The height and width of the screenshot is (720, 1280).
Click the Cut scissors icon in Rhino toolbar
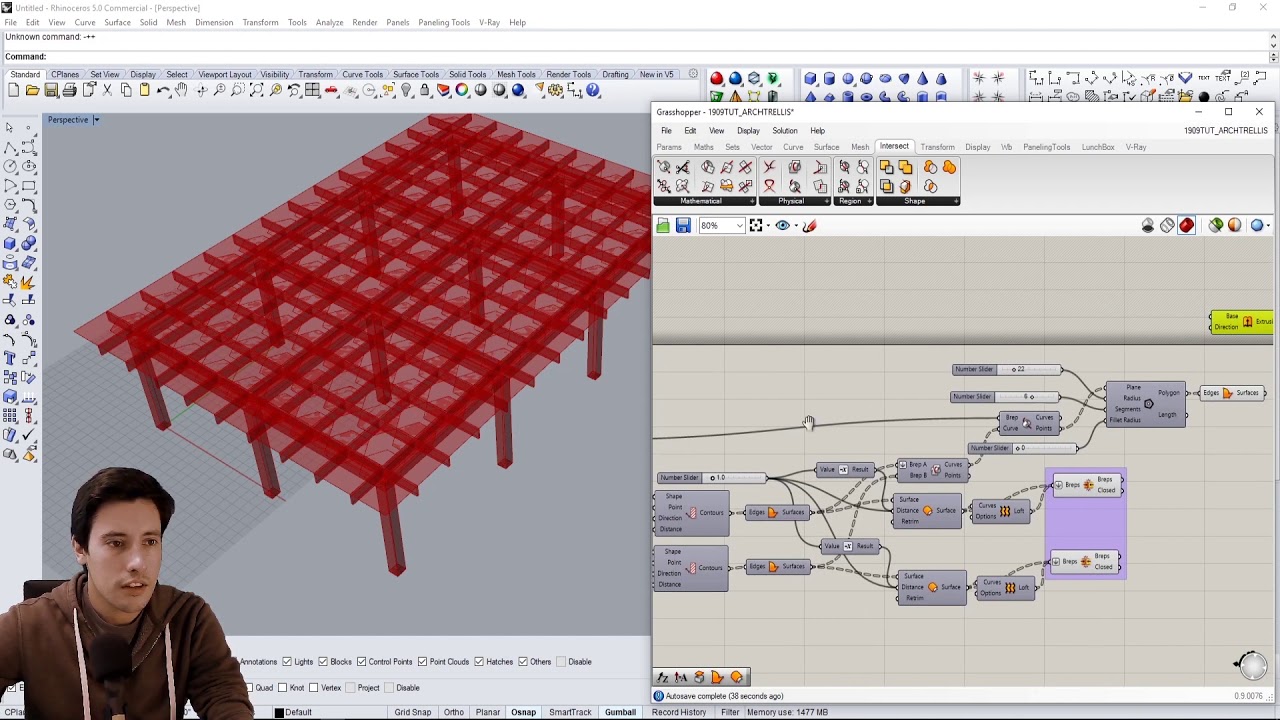coord(107,90)
